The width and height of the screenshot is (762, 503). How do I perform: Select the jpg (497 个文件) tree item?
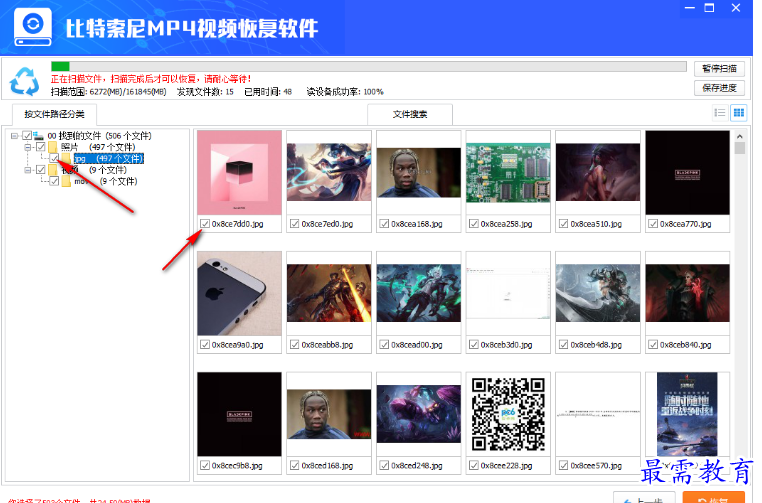pyautogui.click(x=108, y=158)
